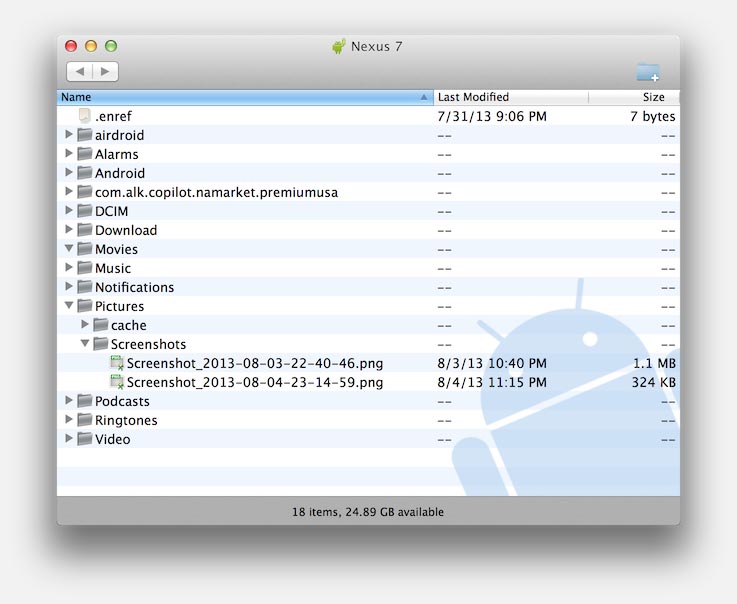Click the Screenshot_2013-08-03-22-40-46.png file icon
Viewport: 737px width, 604px height.
[117, 363]
